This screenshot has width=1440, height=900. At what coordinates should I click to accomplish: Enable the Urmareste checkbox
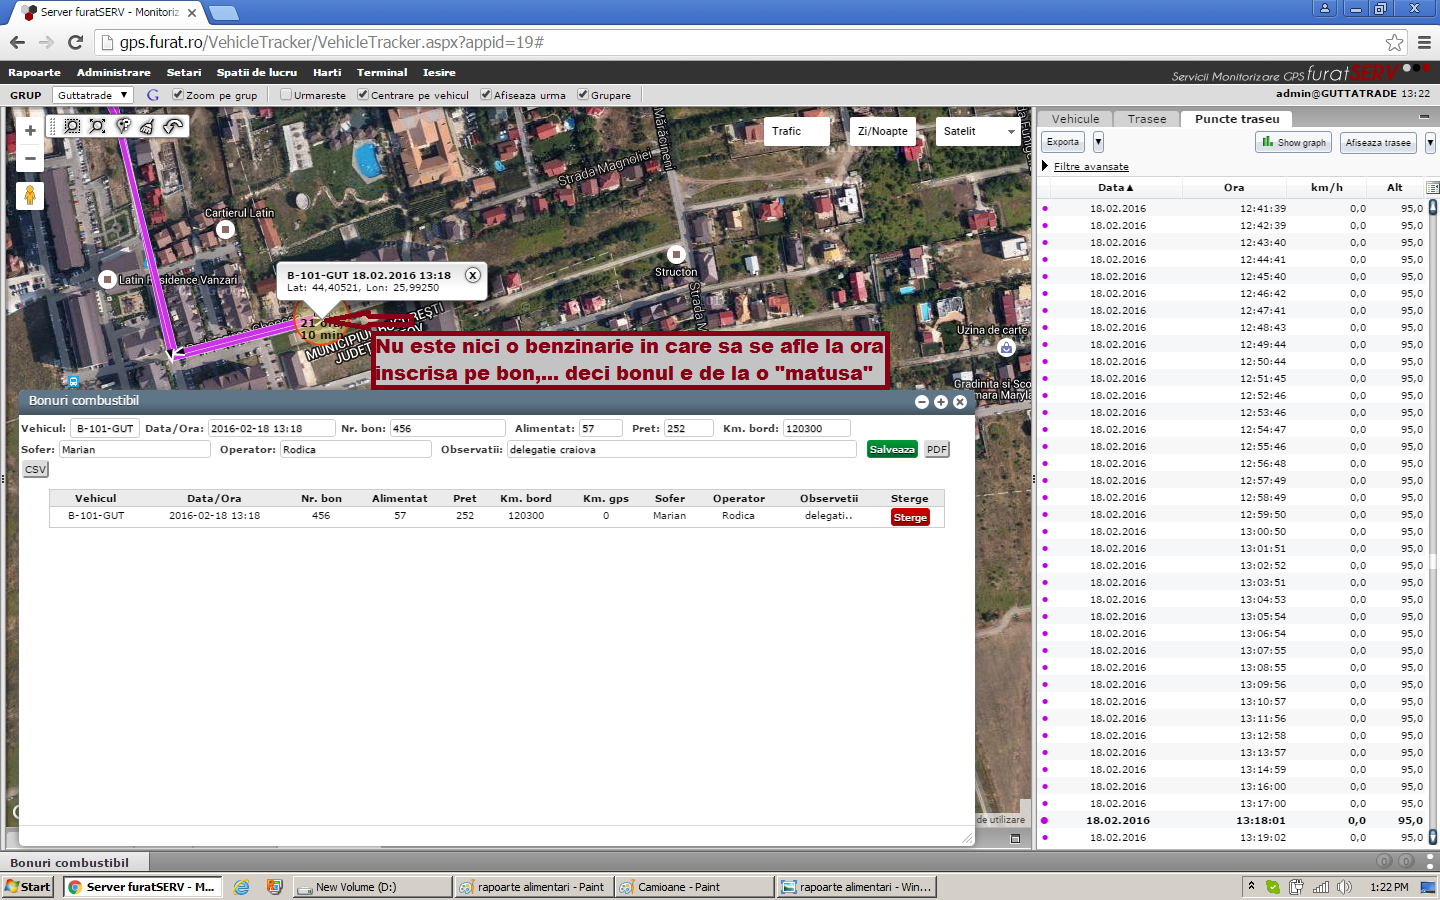[x=286, y=95]
